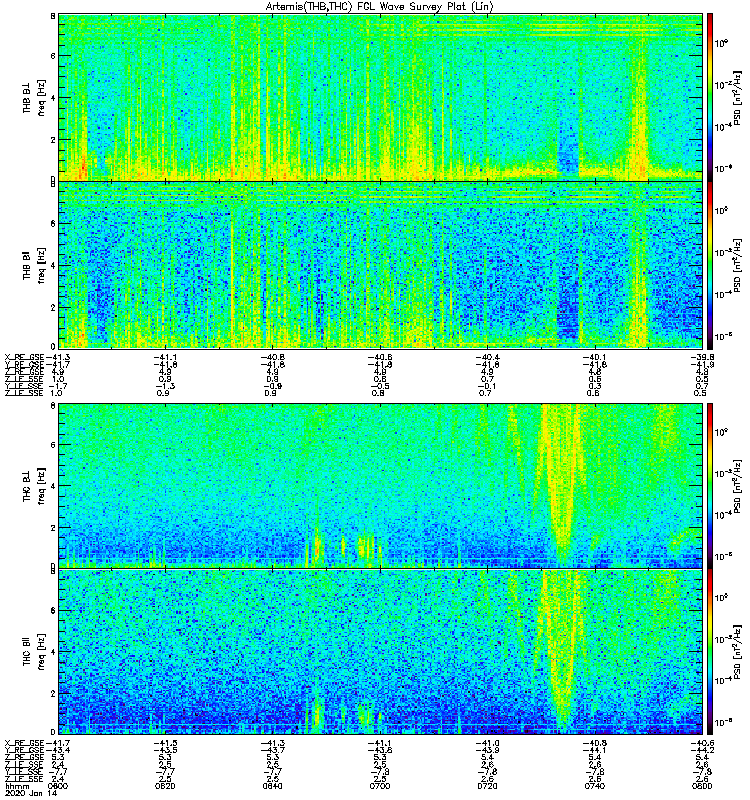
Task: Click the THC Y_RE_GSE value '-44.2'
Action: click(703, 750)
